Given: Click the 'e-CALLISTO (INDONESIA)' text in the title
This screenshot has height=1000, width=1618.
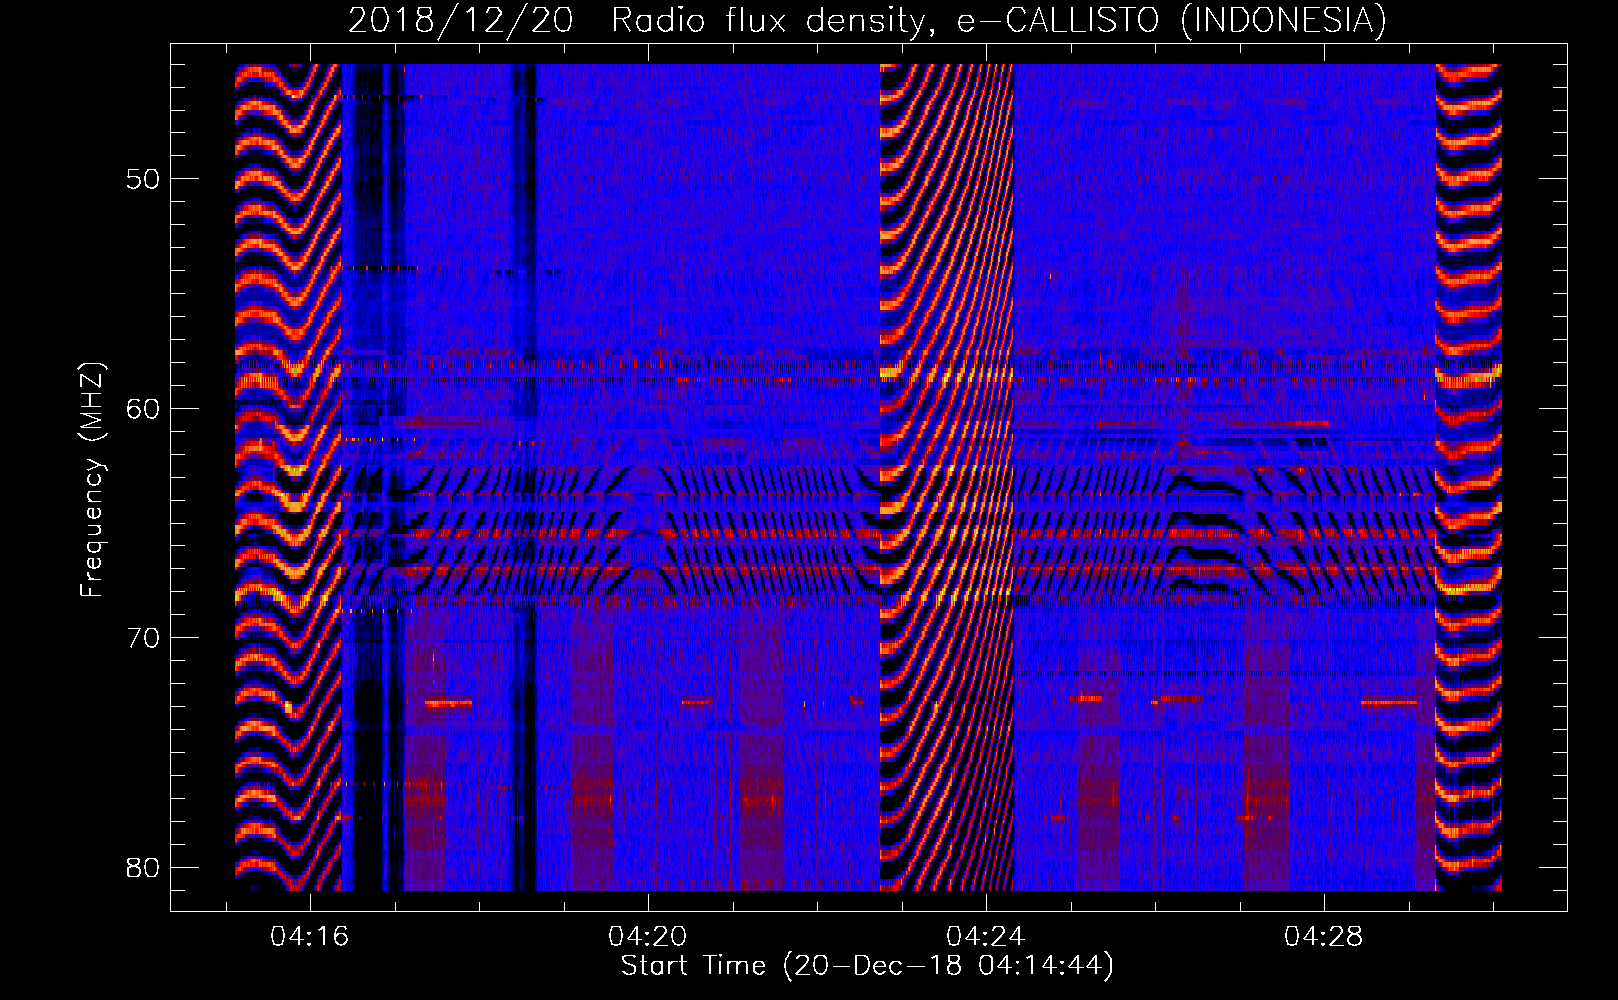Looking at the screenshot, I should [x=1172, y=20].
